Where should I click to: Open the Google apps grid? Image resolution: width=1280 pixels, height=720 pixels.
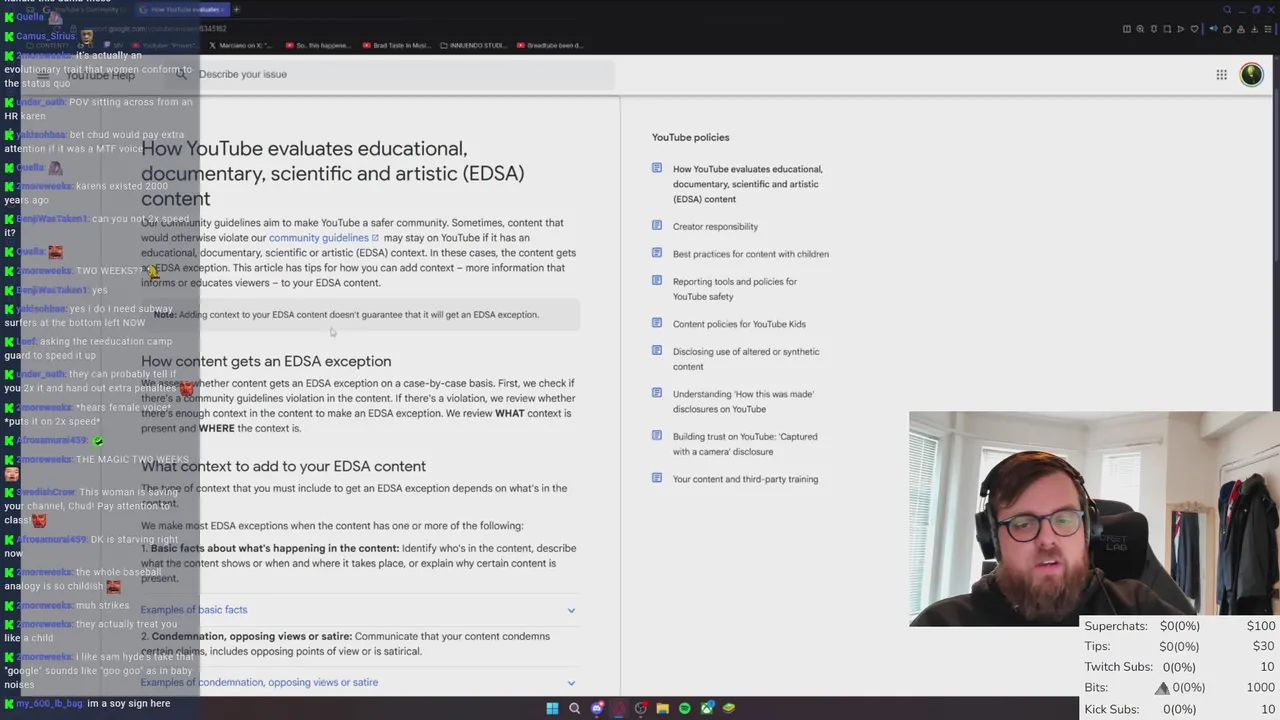pos(1221,74)
